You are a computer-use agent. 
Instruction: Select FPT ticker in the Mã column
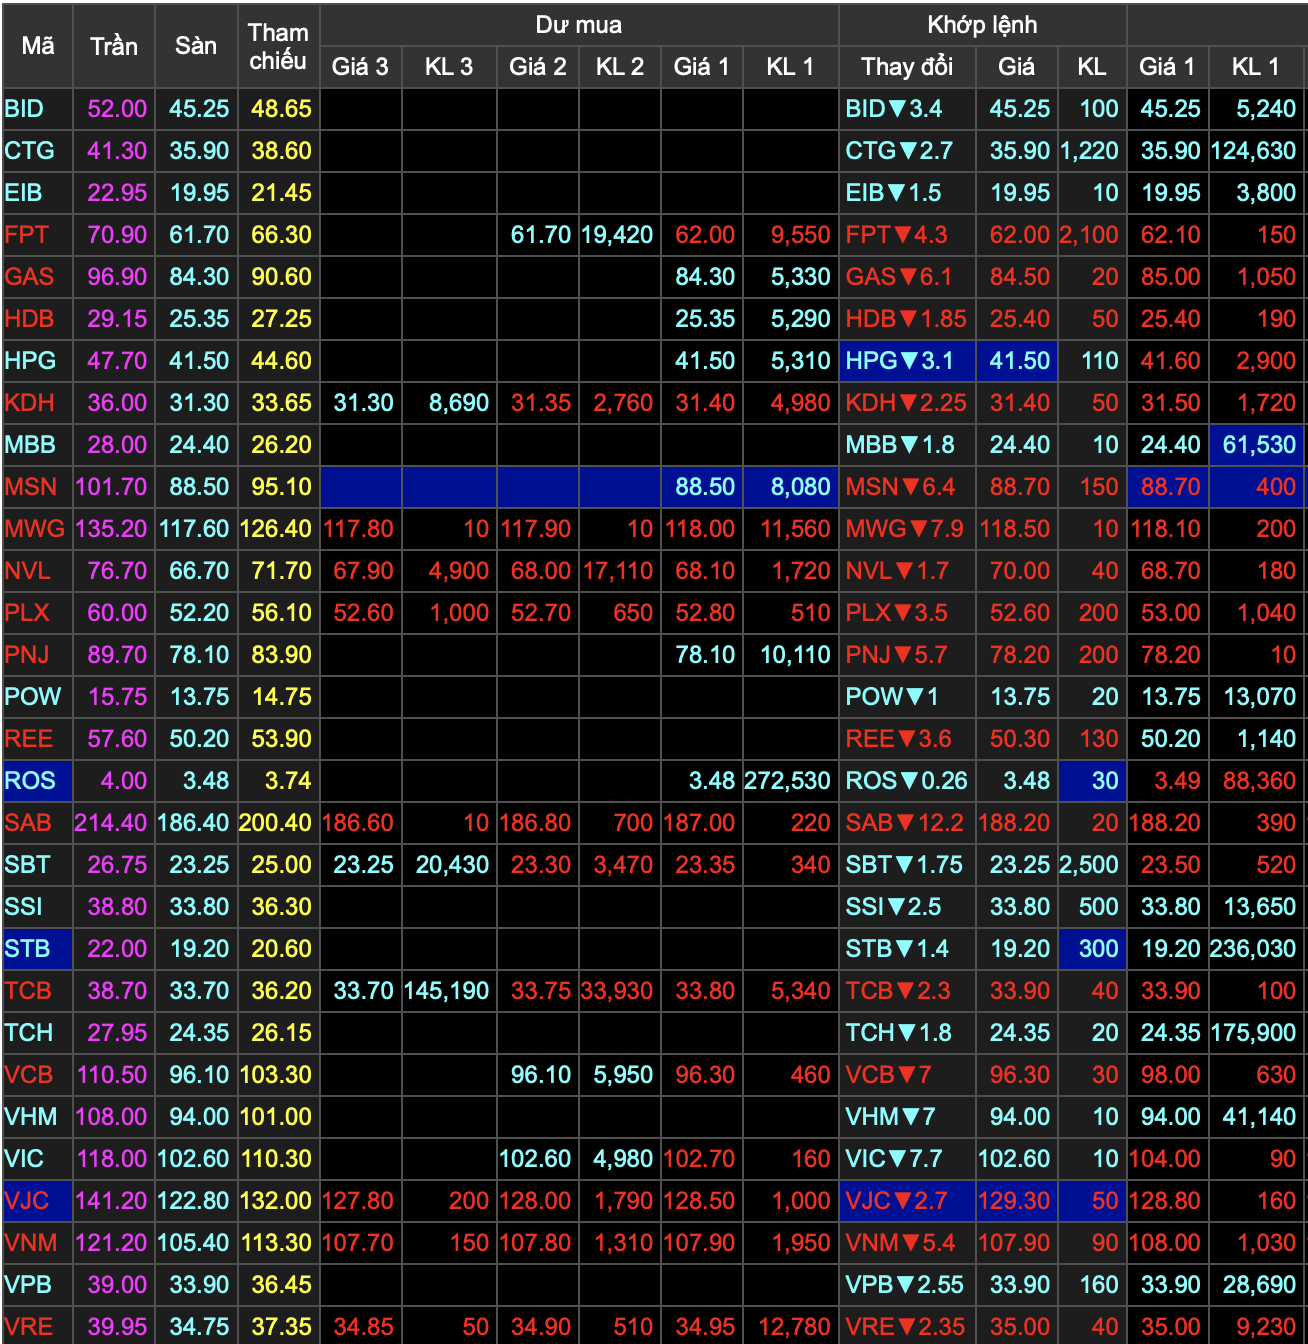coord(38,235)
